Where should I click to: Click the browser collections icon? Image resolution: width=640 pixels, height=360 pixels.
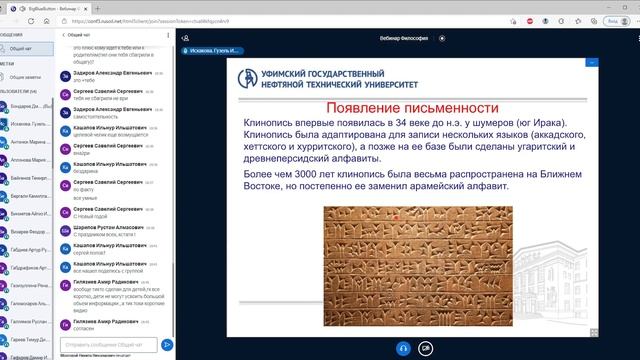pyautogui.click(x=594, y=21)
